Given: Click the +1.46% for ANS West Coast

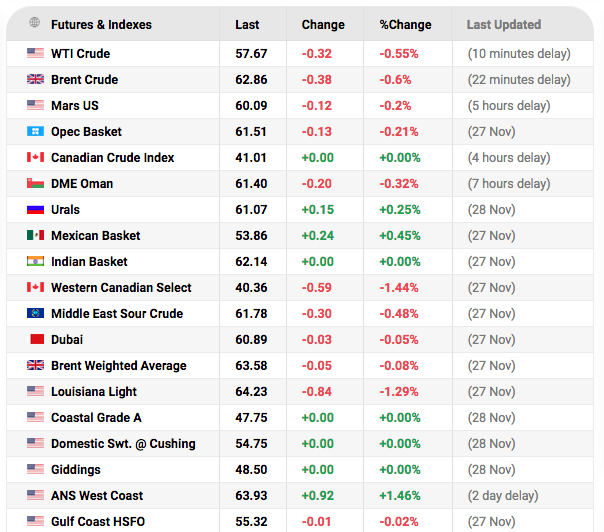Looking at the screenshot, I should (400, 495).
